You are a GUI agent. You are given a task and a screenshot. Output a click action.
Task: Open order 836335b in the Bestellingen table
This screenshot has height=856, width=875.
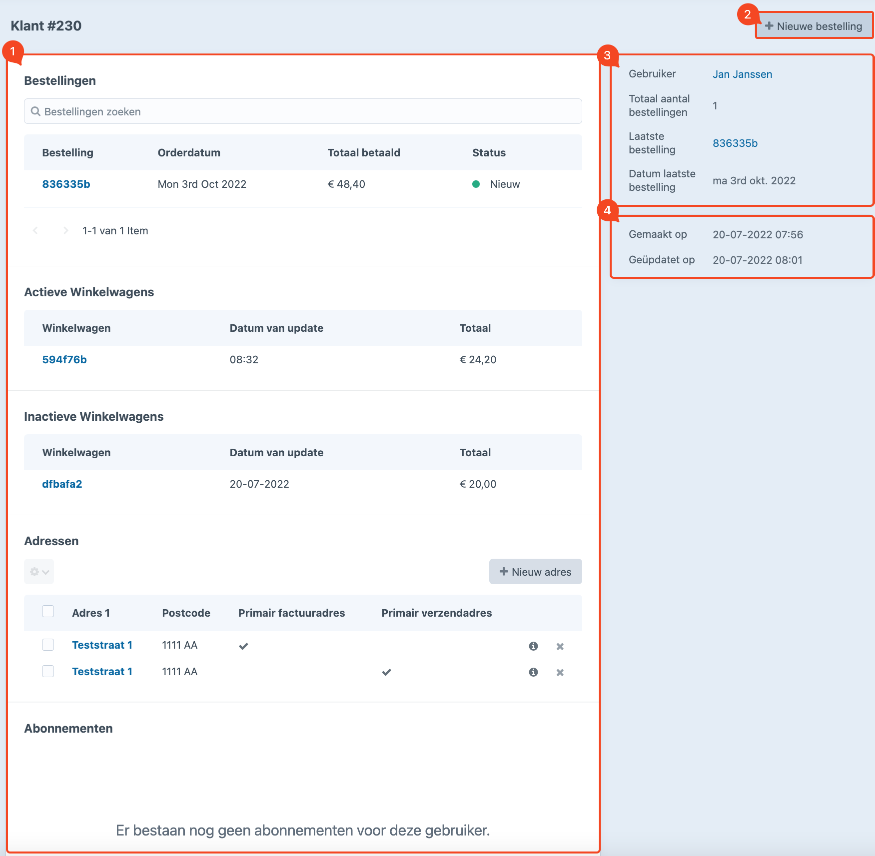pos(67,184)
